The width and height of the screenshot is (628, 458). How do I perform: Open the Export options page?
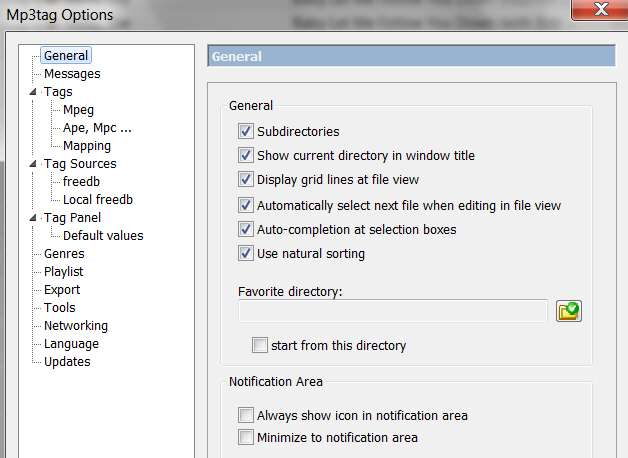click(x=62, y=290)
